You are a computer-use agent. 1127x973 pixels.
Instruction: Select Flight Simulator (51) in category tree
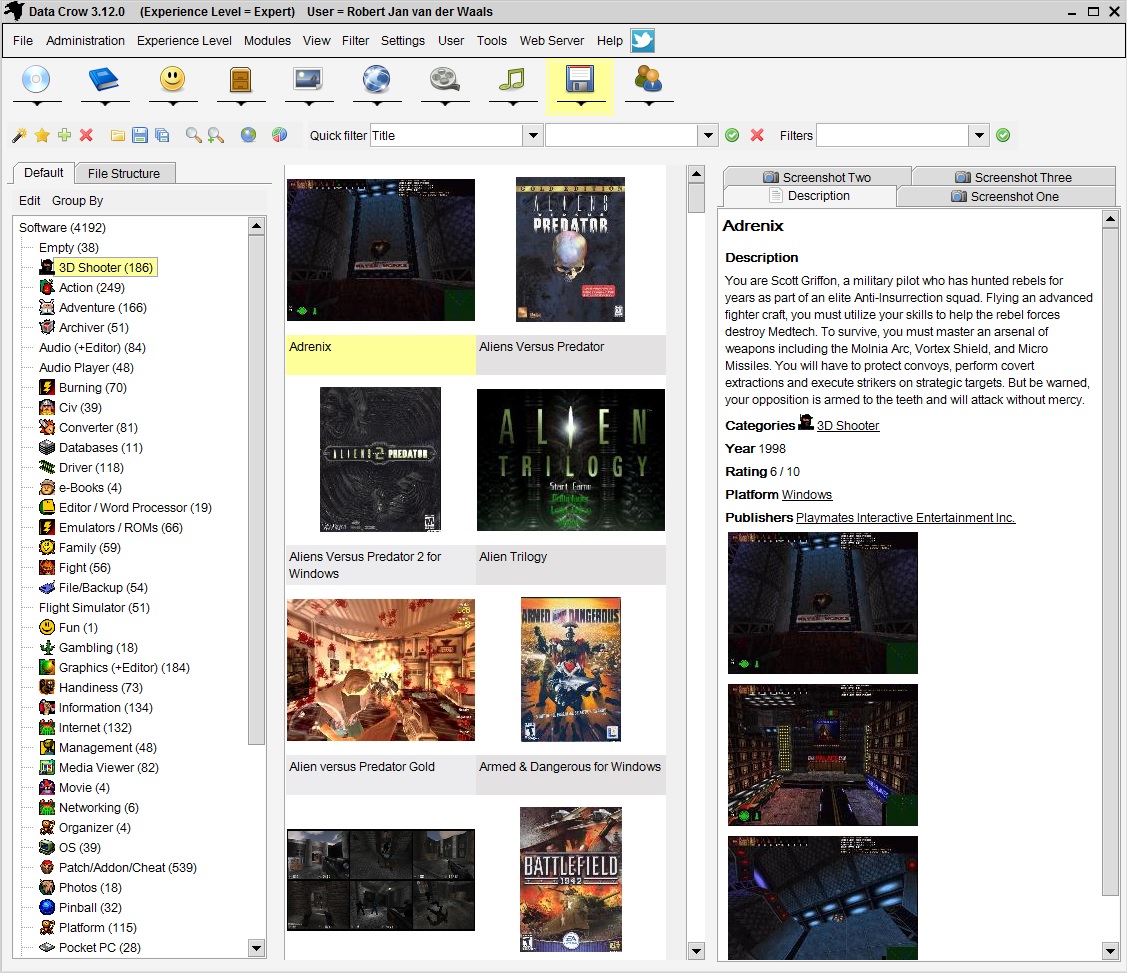[x=94, y=607]
